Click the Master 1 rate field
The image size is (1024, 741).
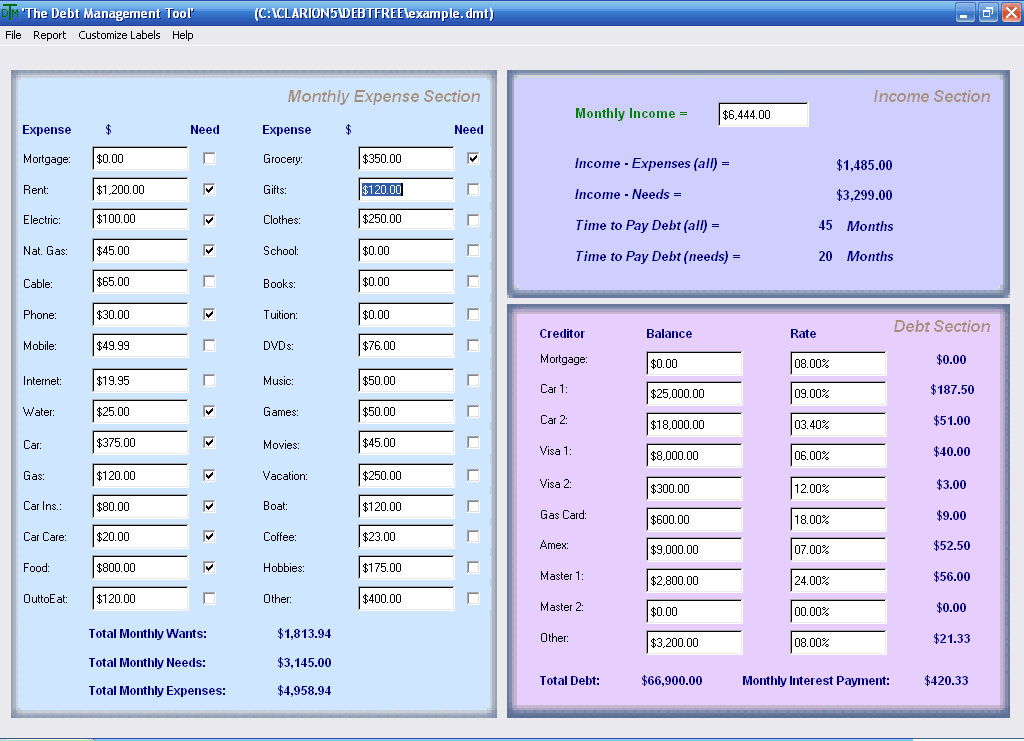[x=838, y=580]
